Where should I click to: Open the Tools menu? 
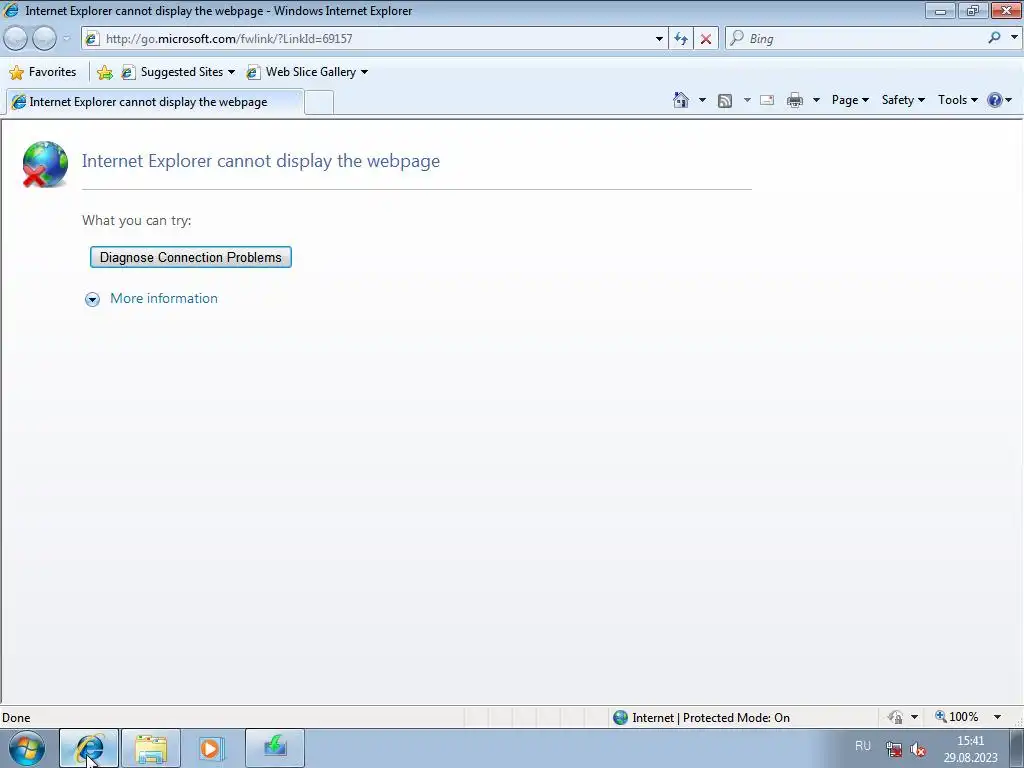click(957, 100)
